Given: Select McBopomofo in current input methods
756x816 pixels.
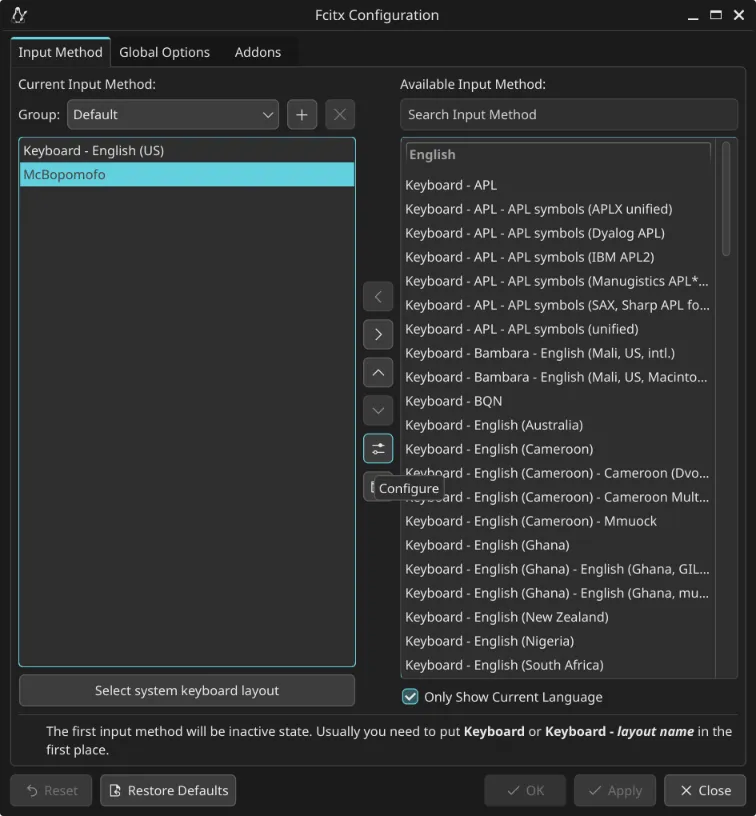Looking at the screenshot, I should point(187,174).
